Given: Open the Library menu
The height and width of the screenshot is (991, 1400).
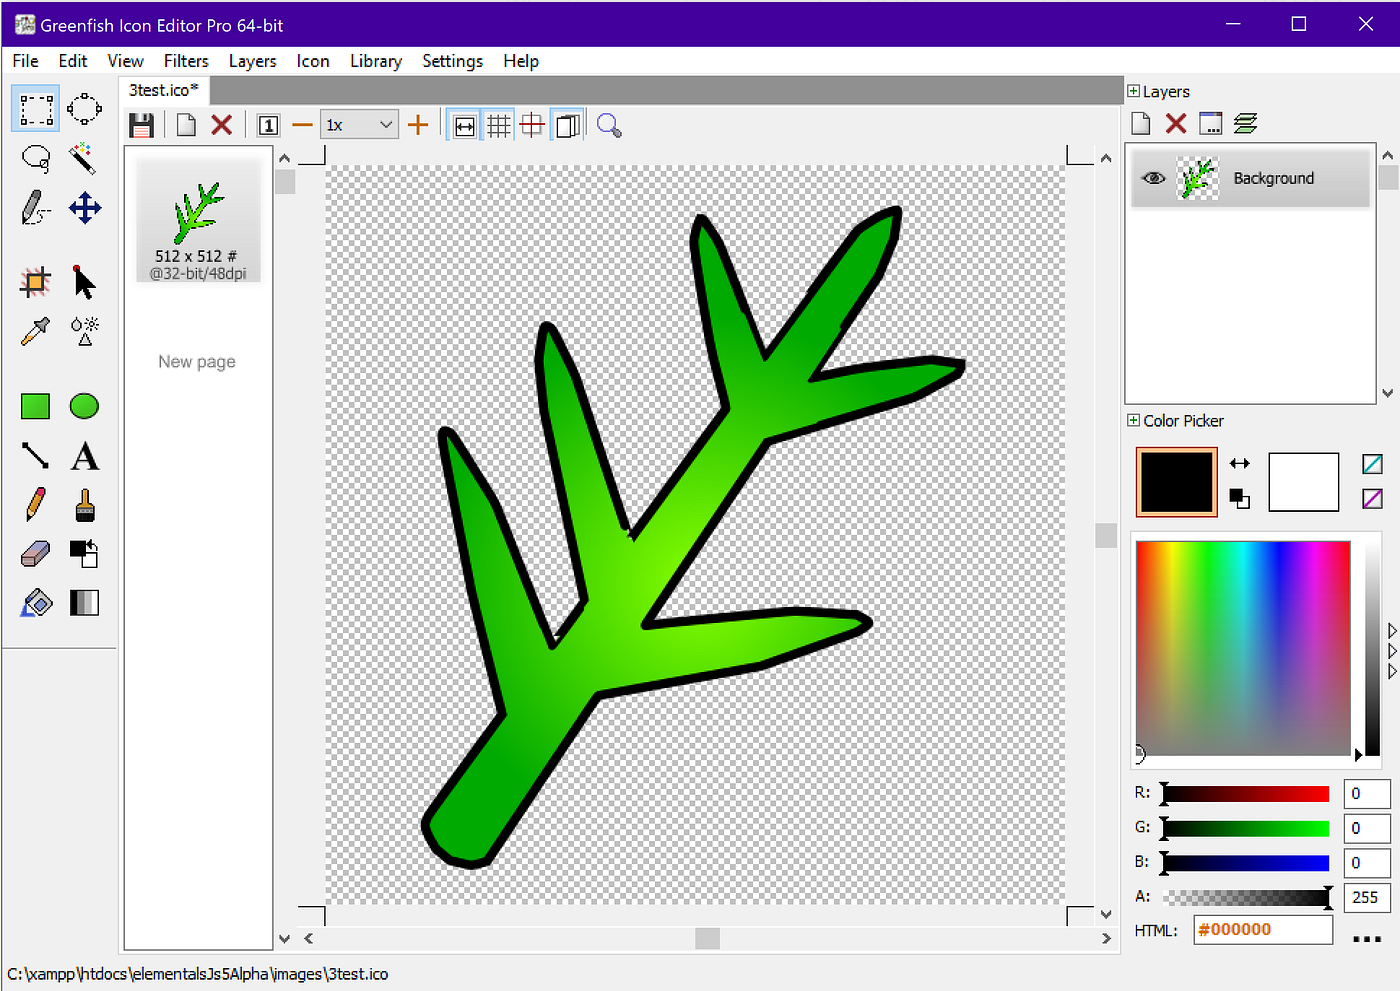Looking at the screenshot, I should click(376, 61).
